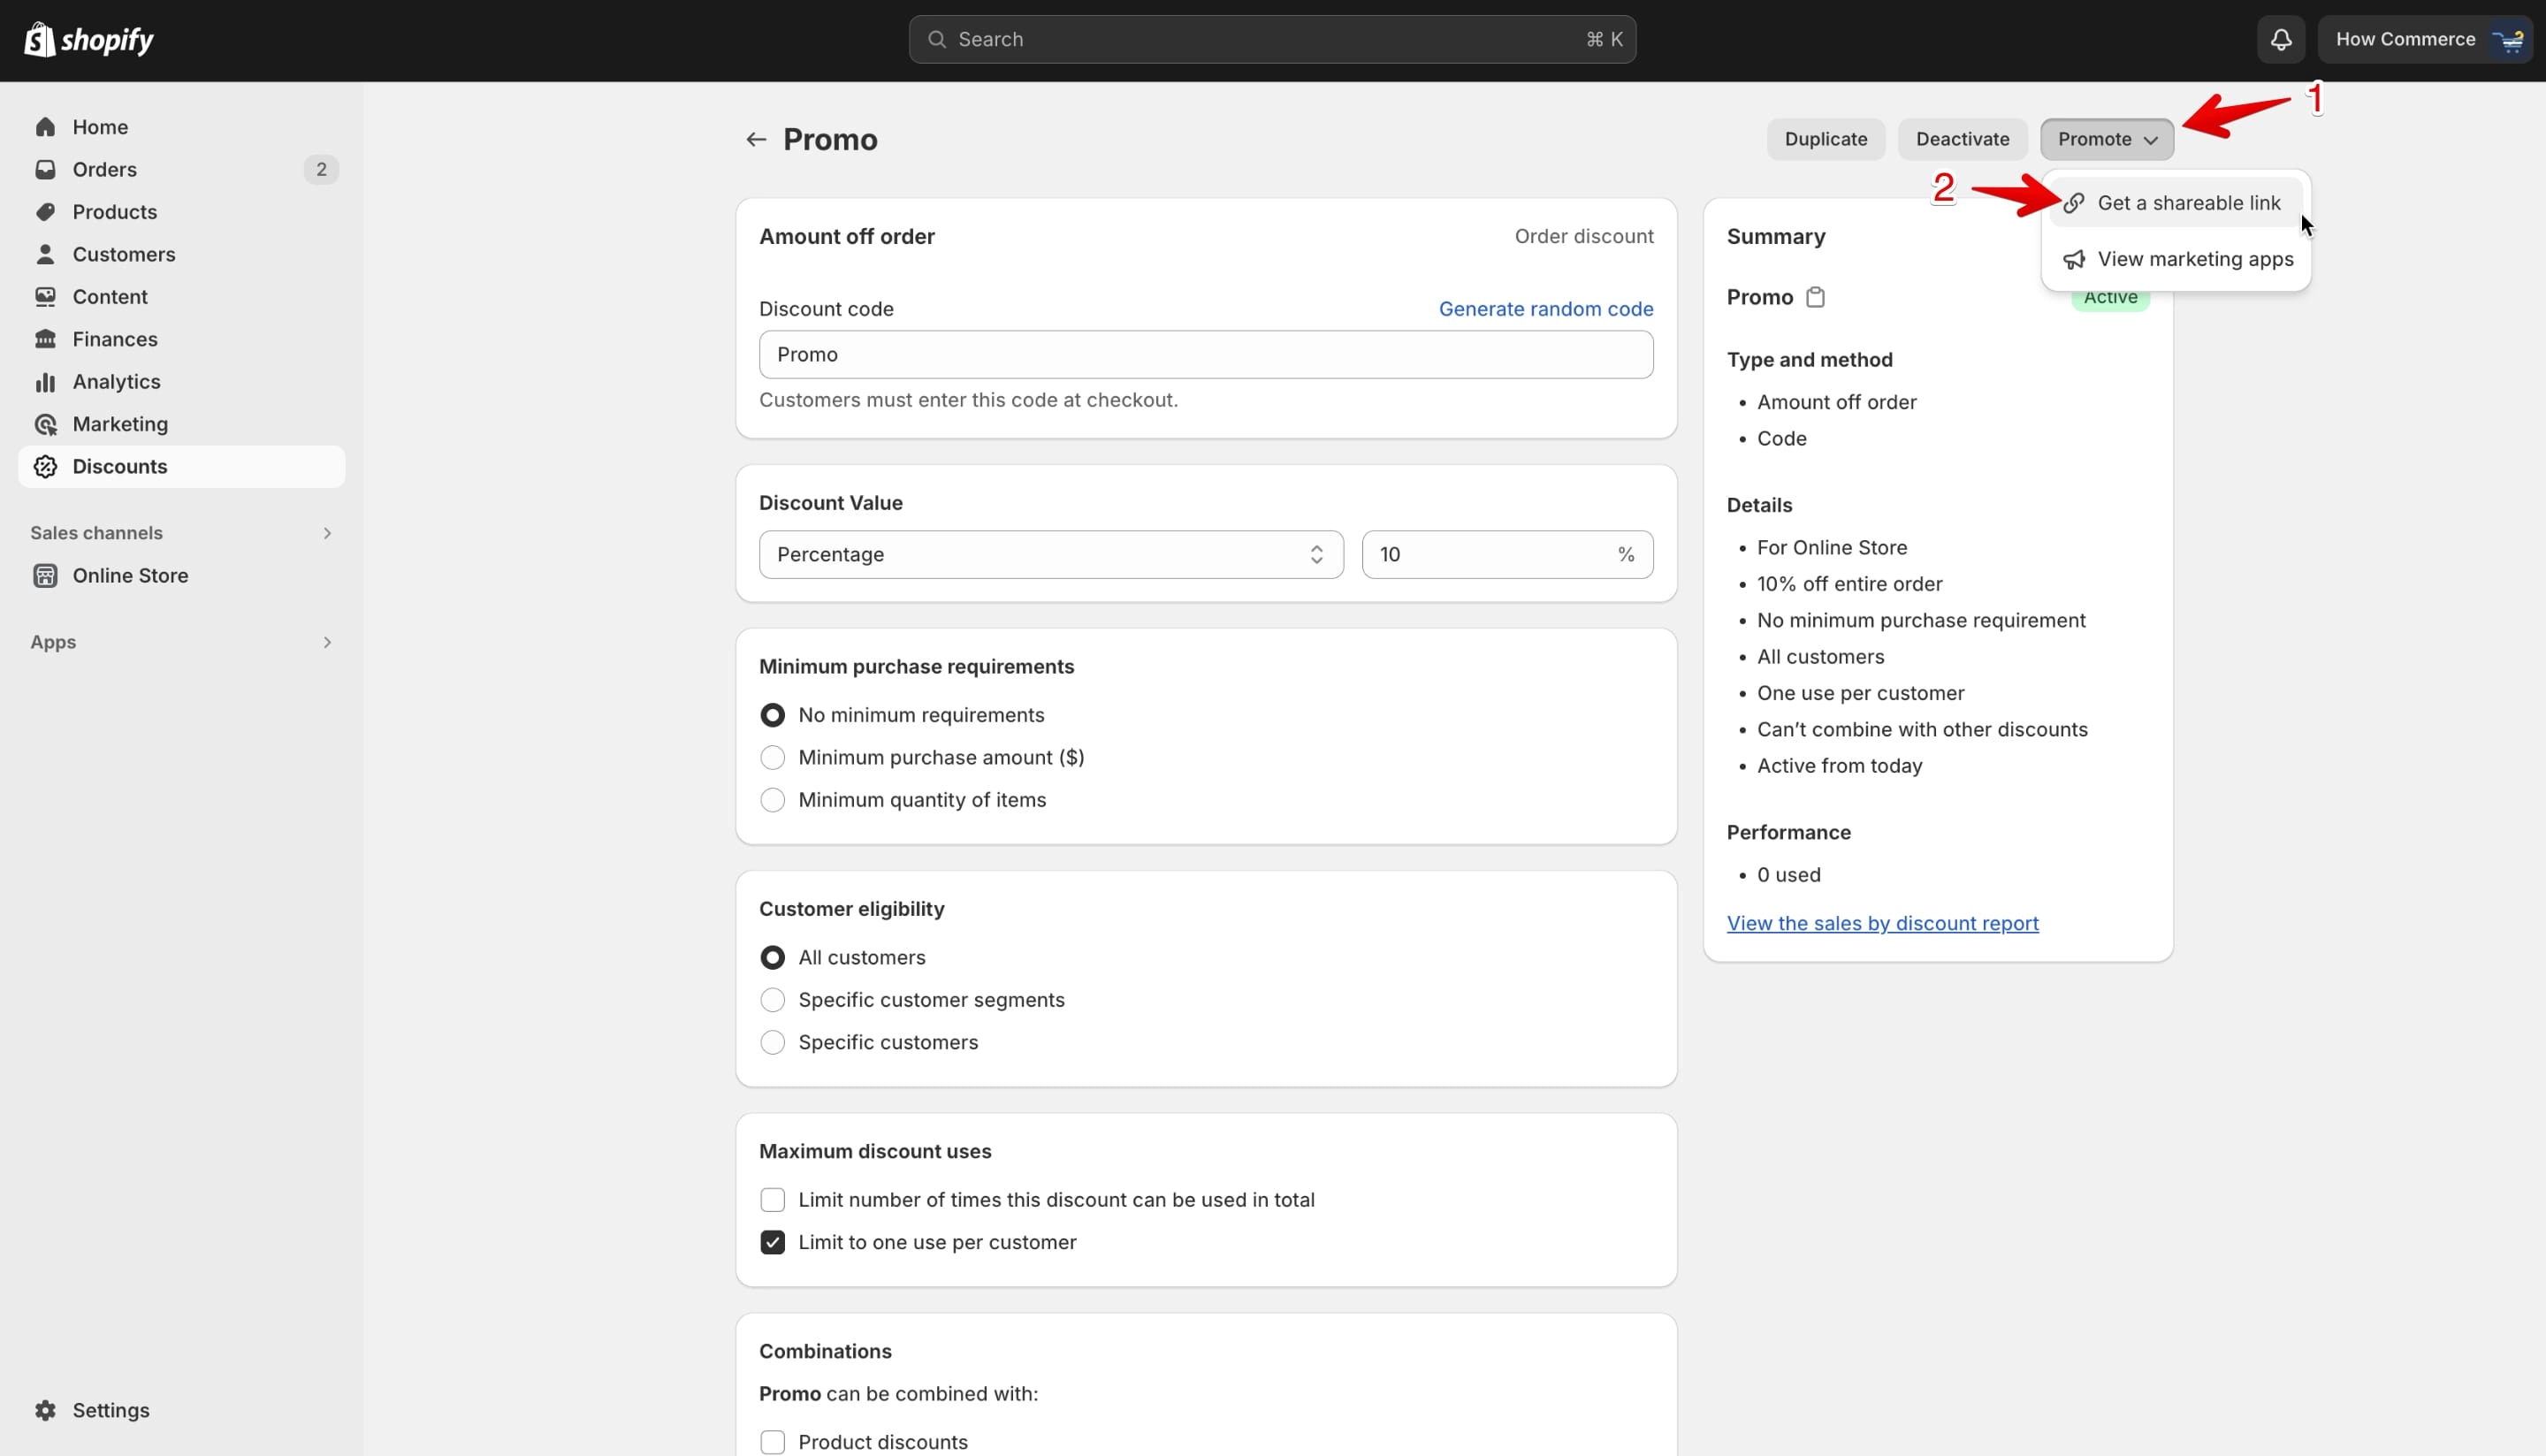
Task: Click the Analytics bar chart icon
Action: [45, 382]
